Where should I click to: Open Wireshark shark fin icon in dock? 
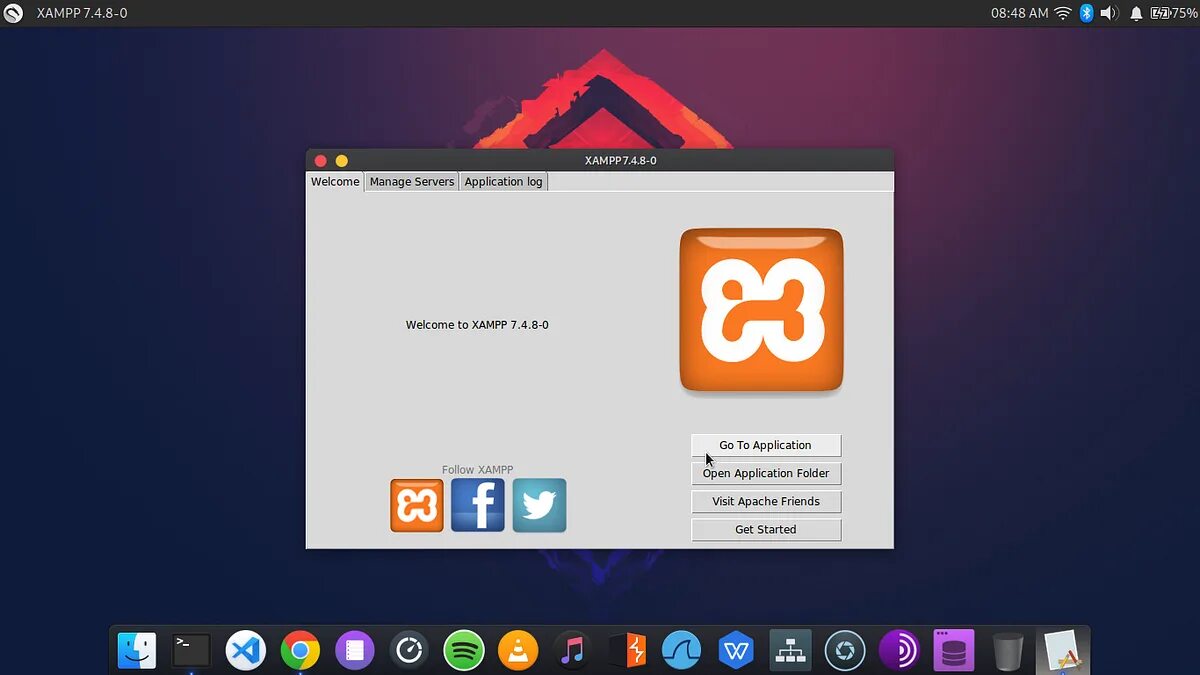681,651
